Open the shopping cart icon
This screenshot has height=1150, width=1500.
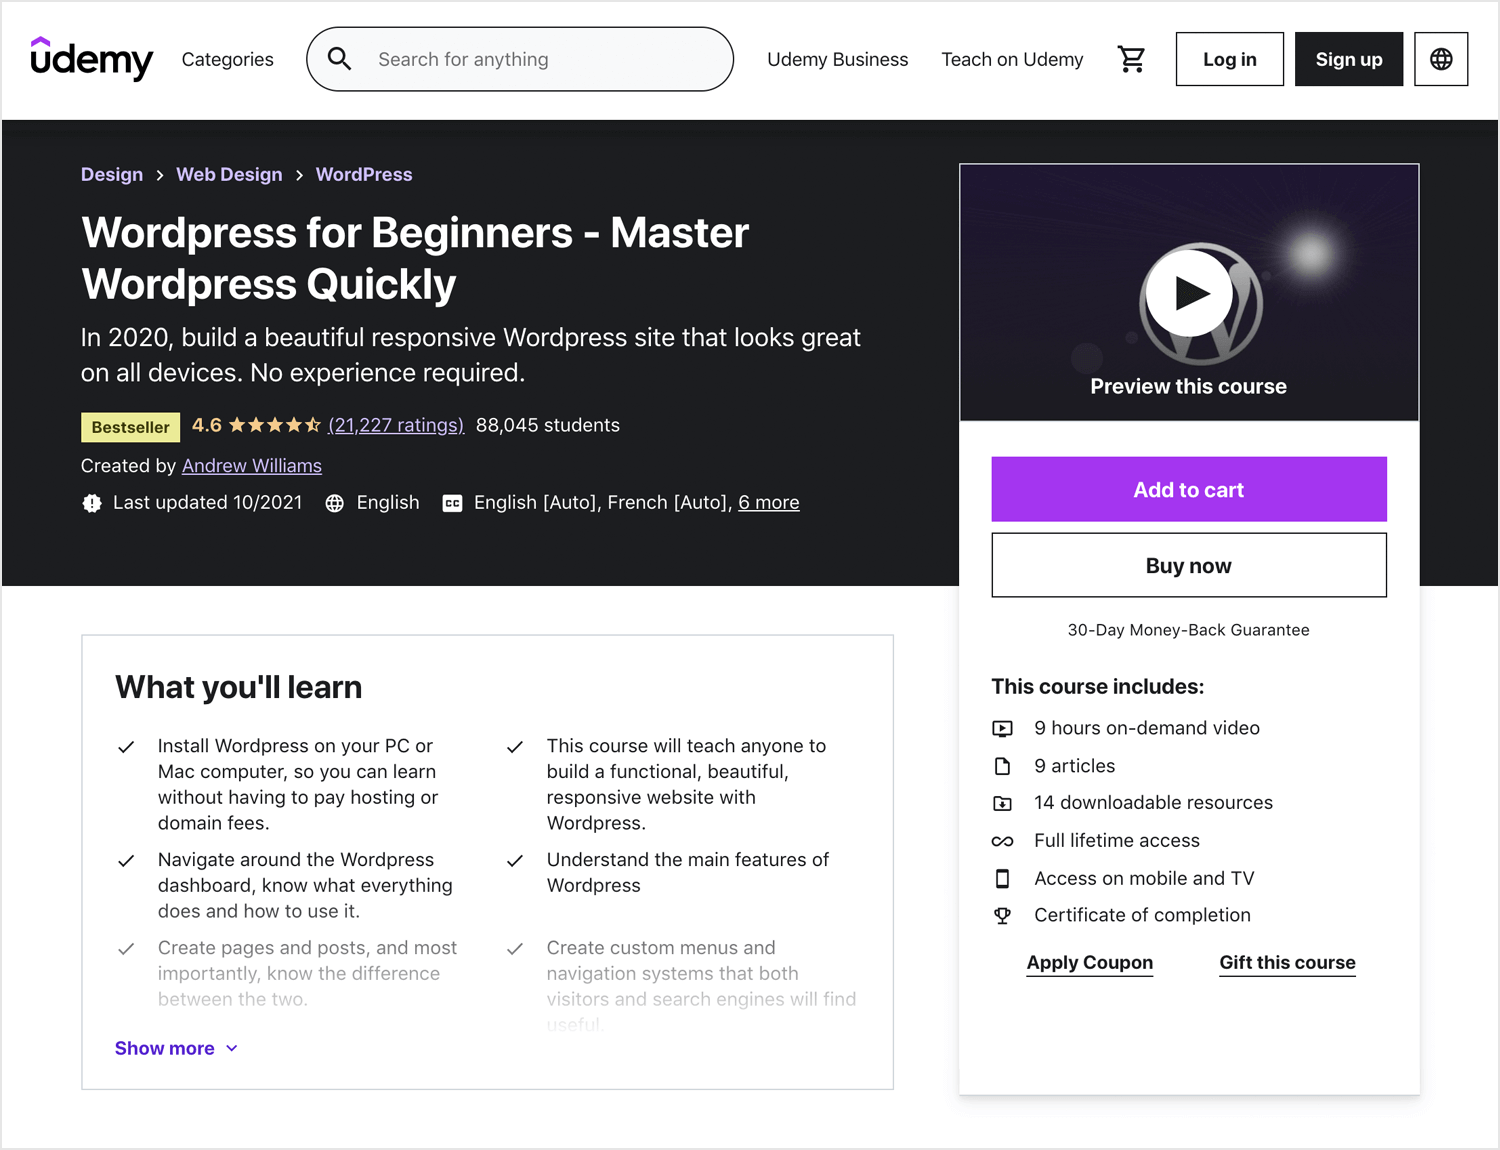[x=1131, y=59]
